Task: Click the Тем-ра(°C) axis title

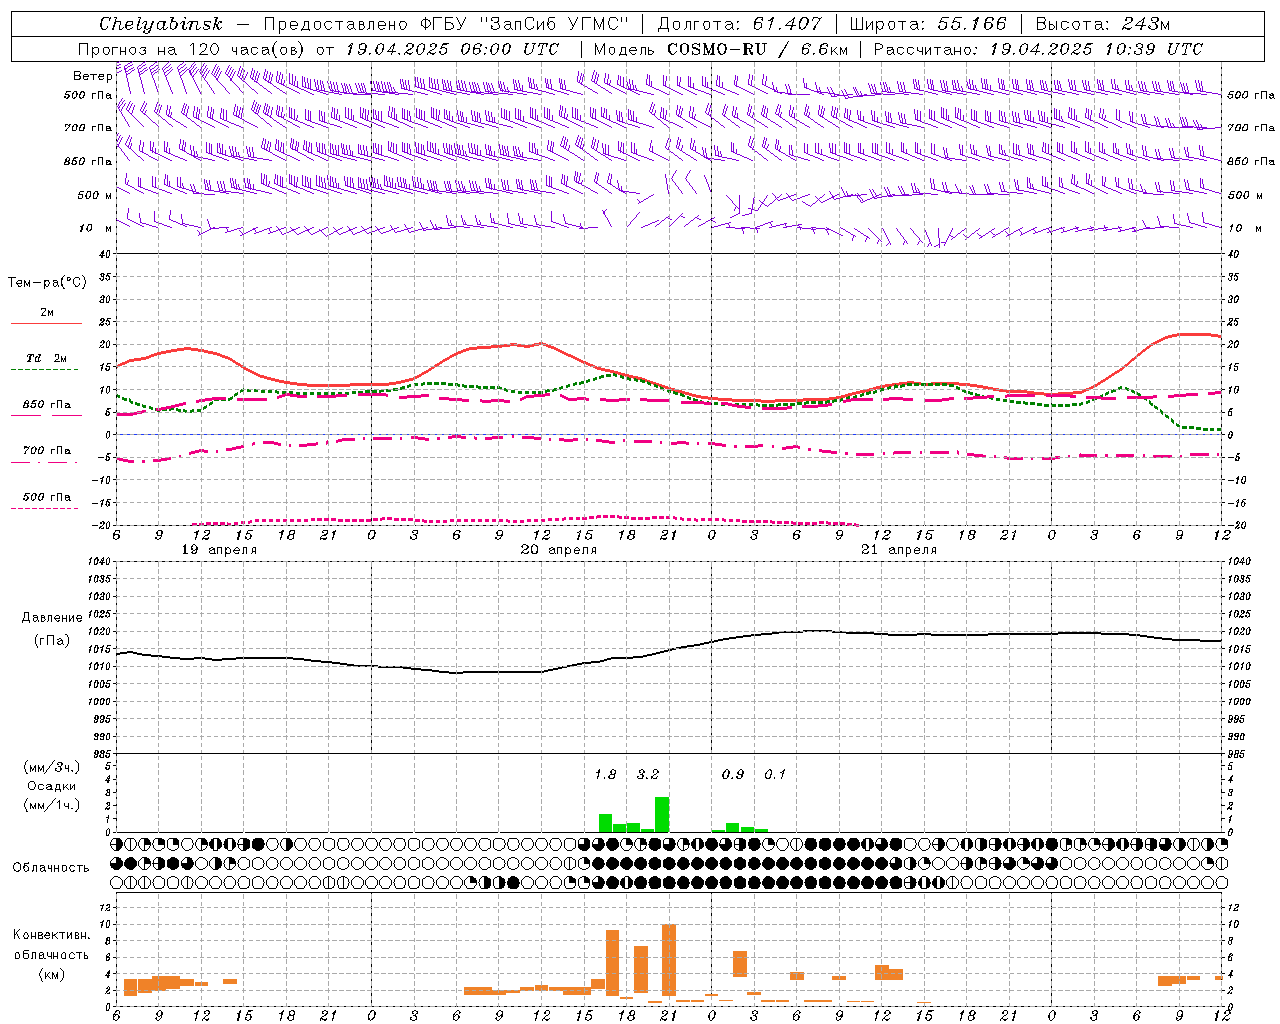Action: click(47, 283)
